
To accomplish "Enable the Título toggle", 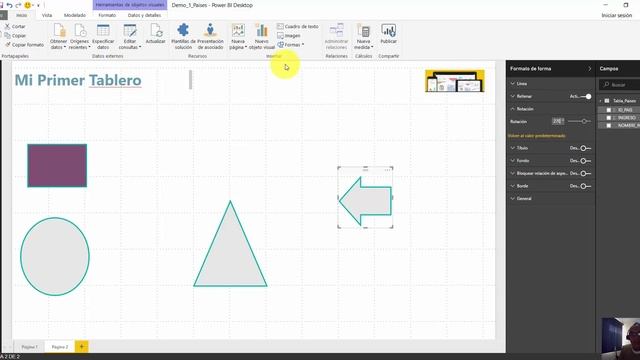I will [586, 148].
